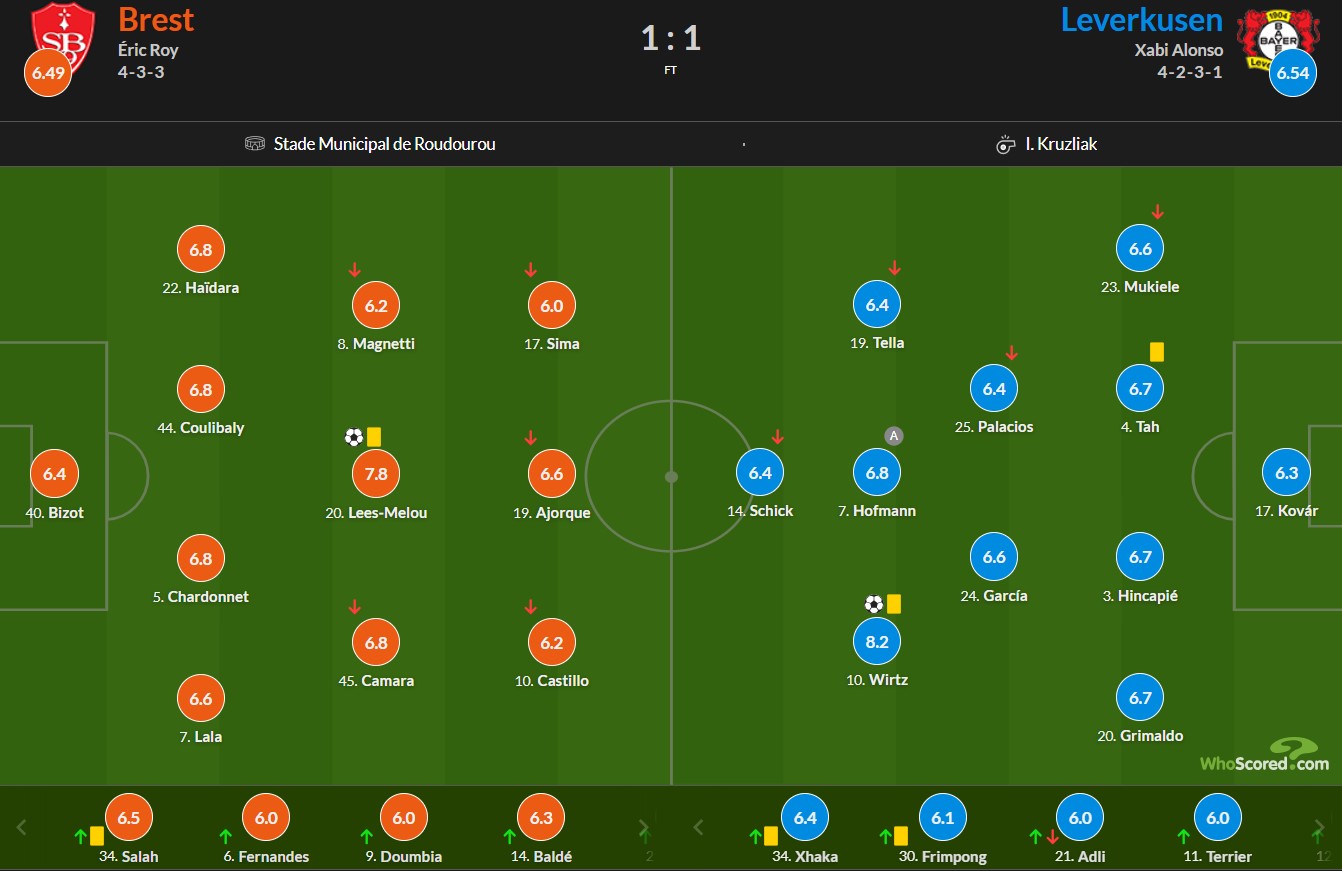Click the stadium icon beside Stade Municipal

pos(254,144)
